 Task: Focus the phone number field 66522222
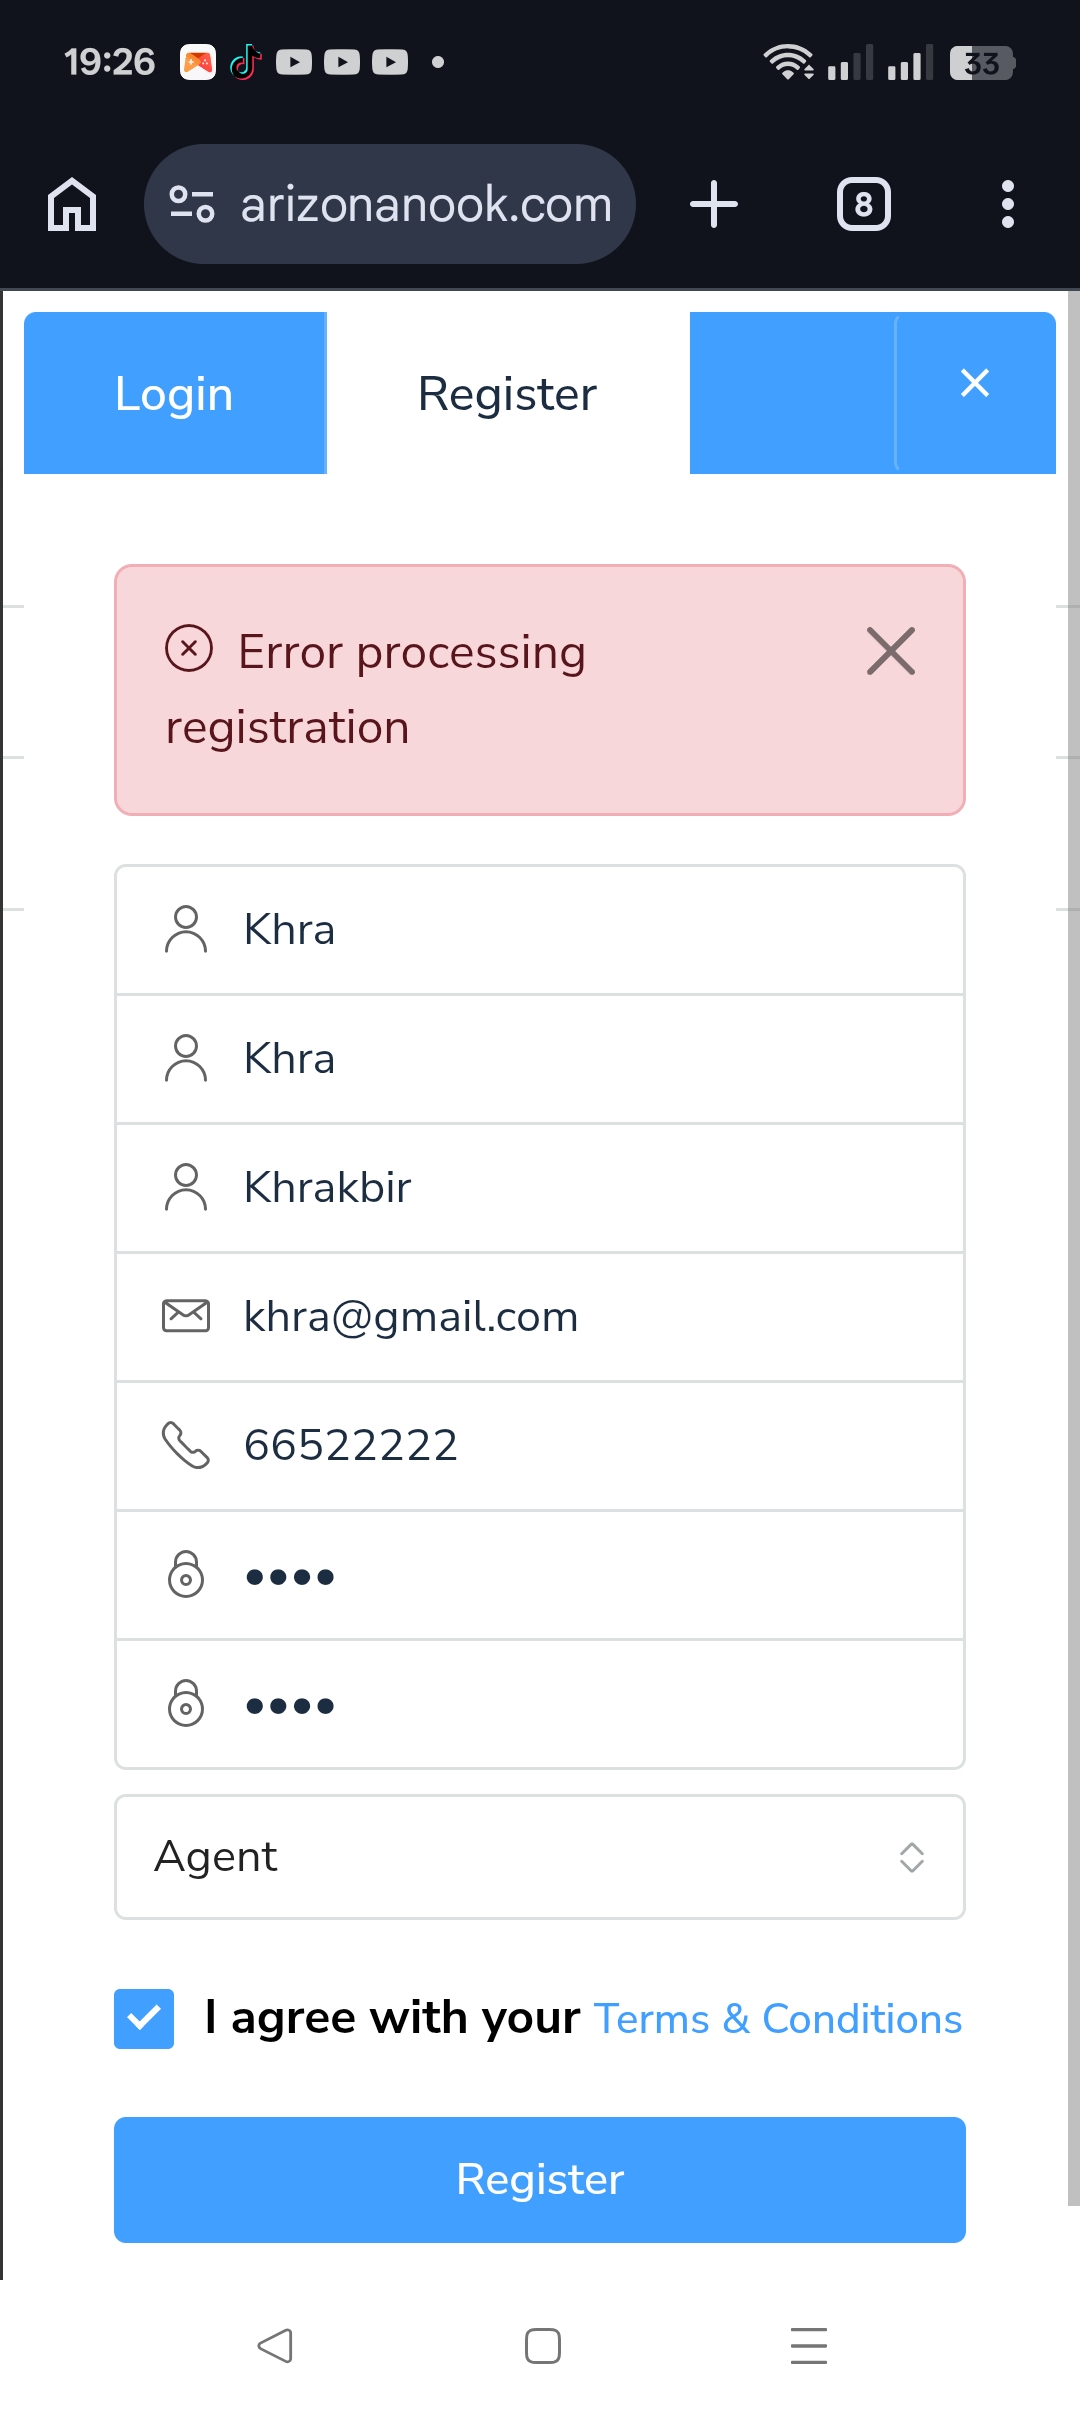click(540, 1446)
